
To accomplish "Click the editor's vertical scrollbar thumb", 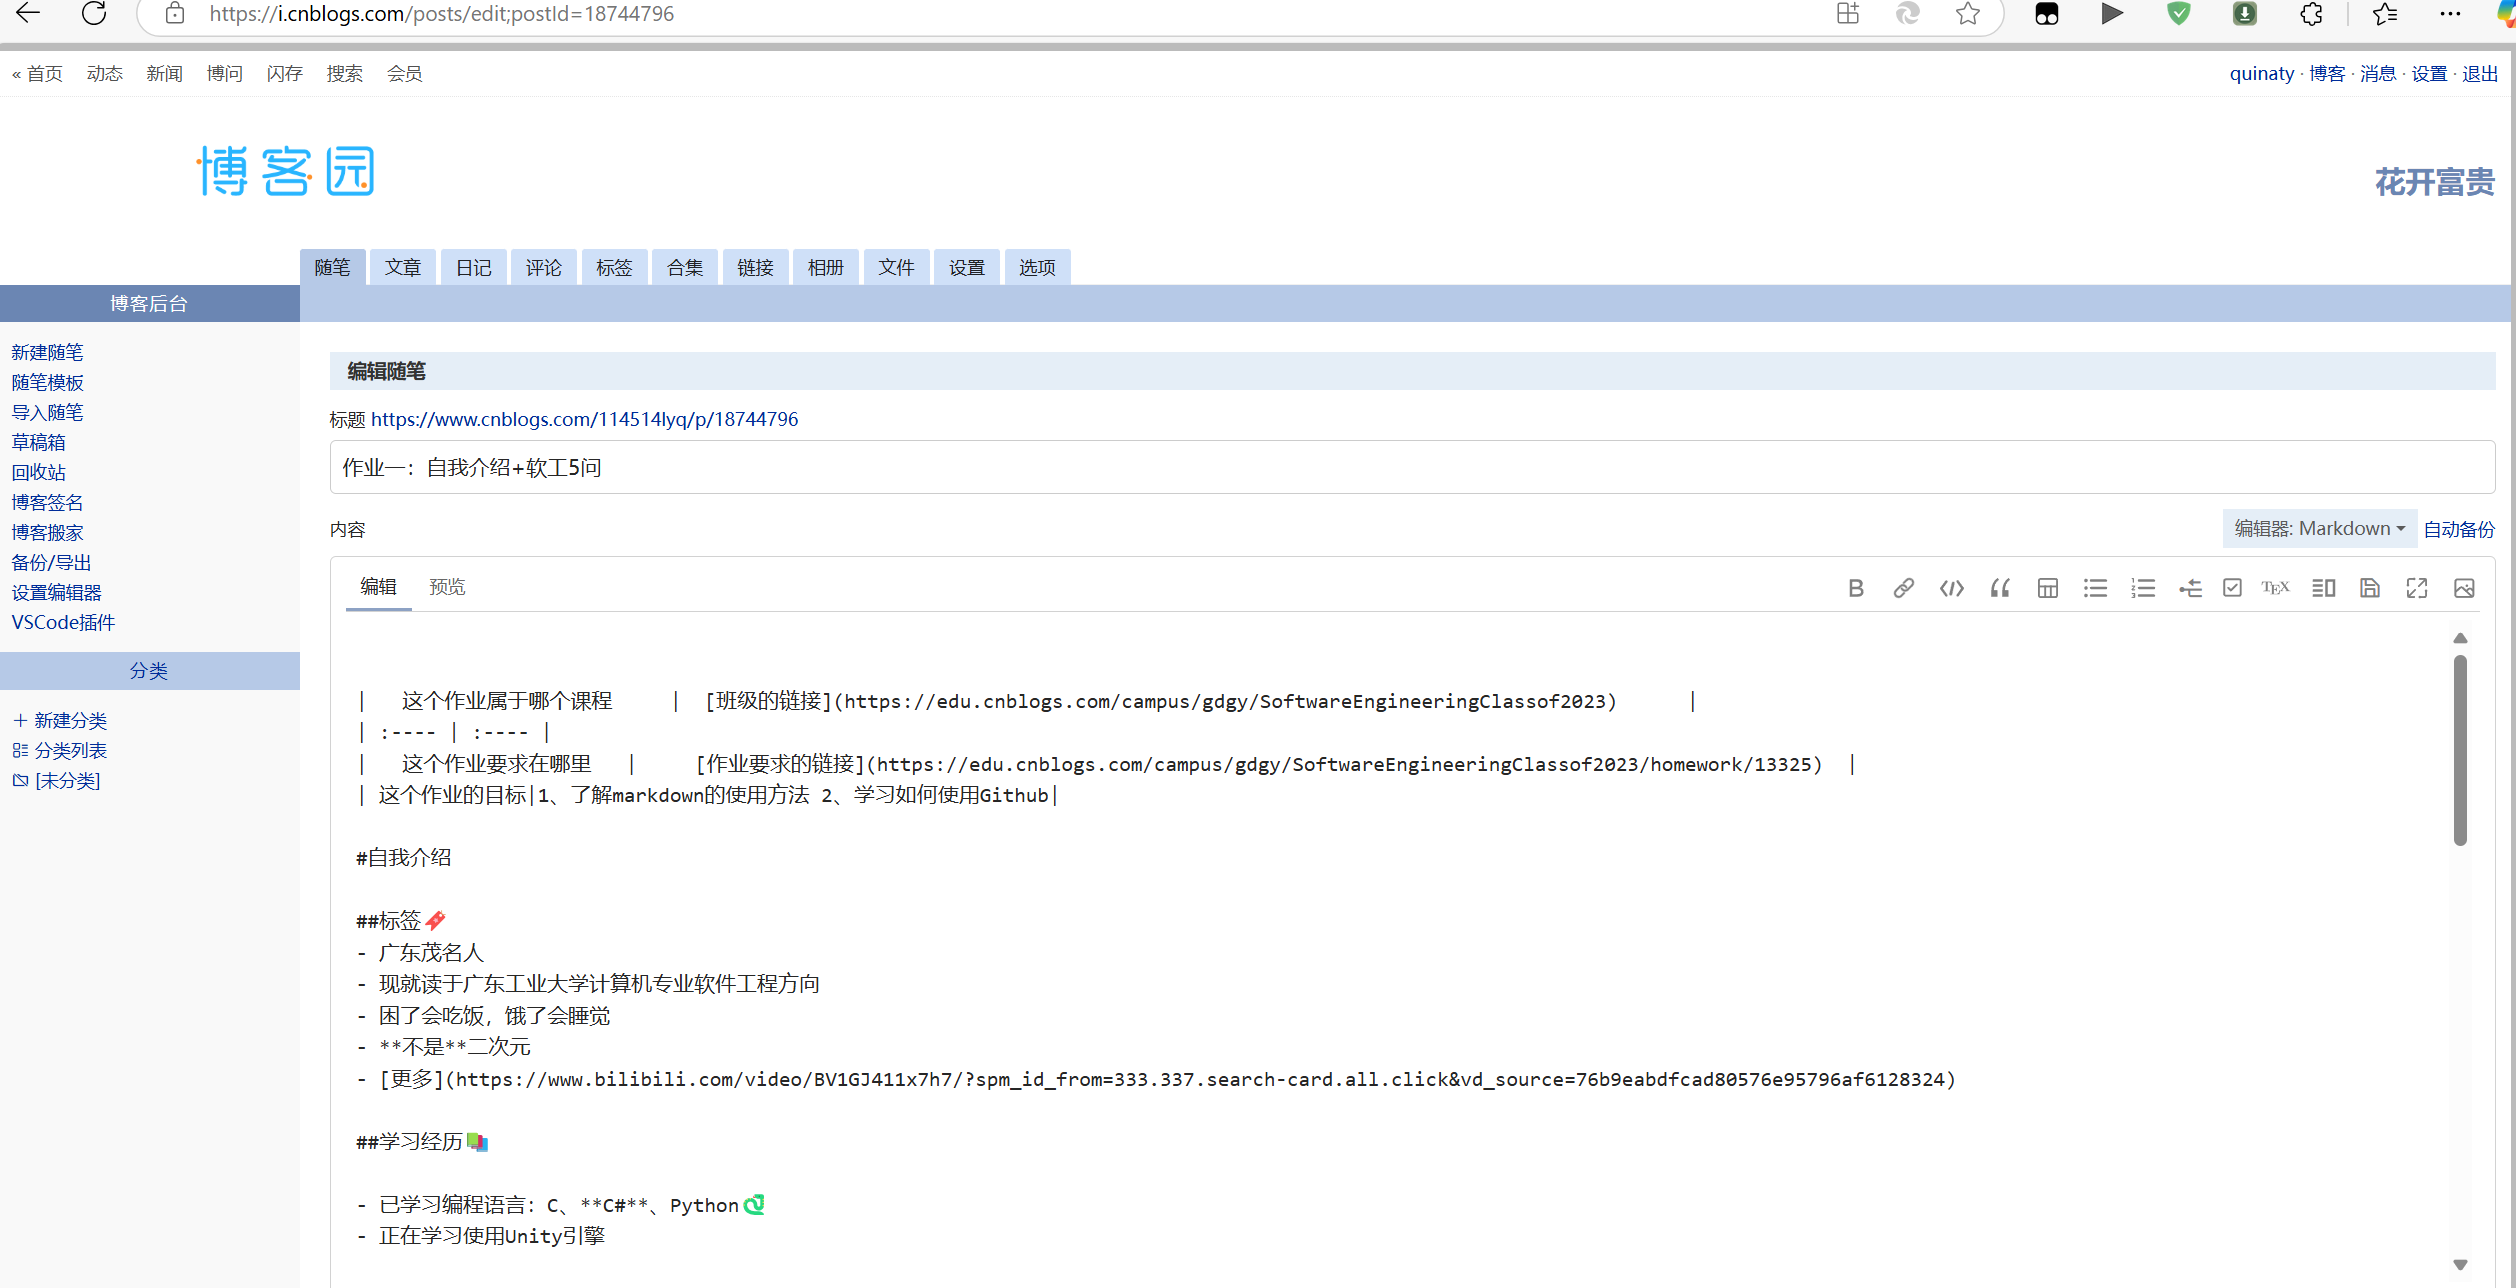I will click(2459, 750).
